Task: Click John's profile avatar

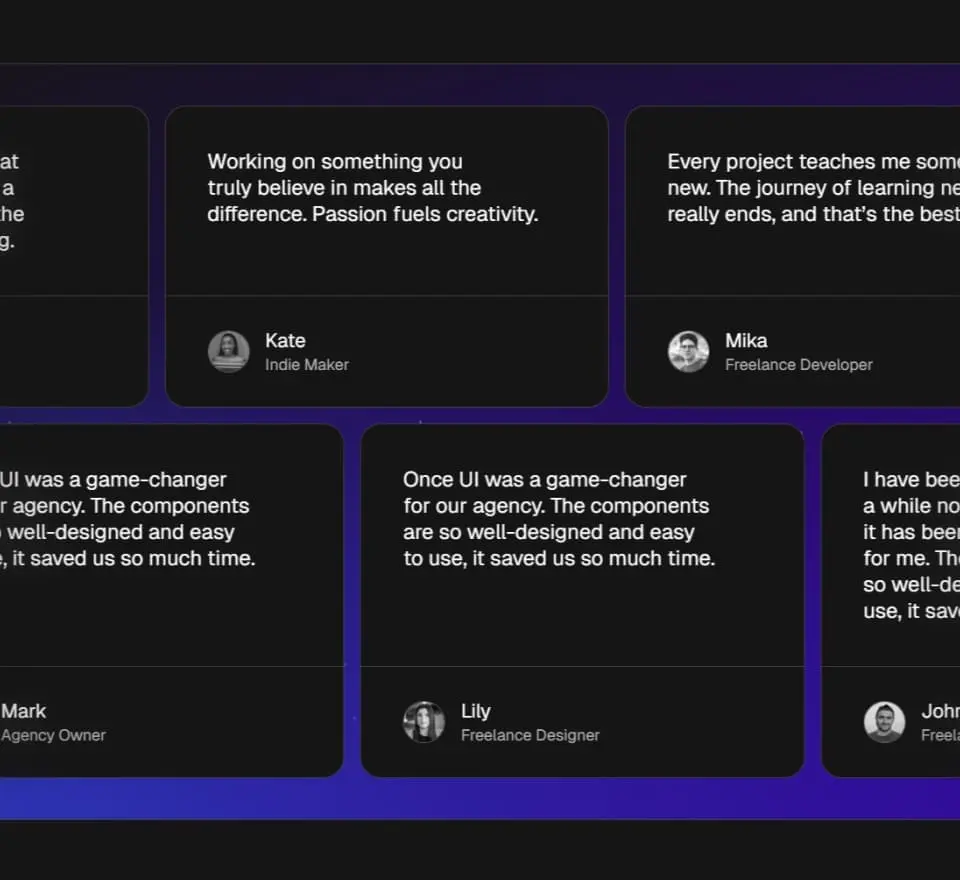Action: click(x=884, y=722)
